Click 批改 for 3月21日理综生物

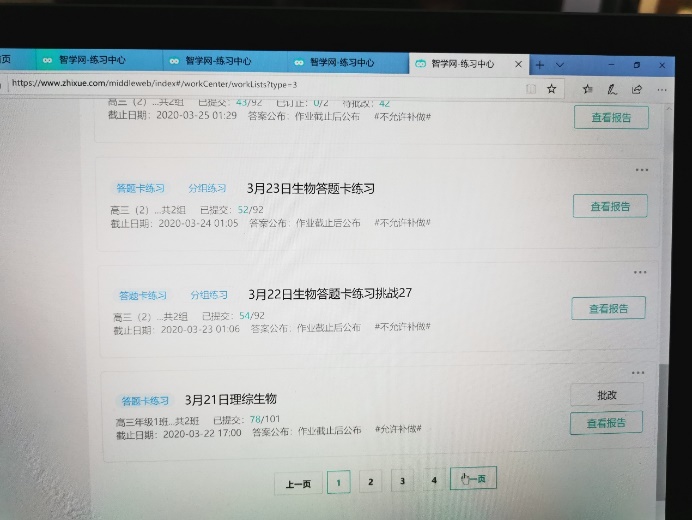point(607,395)
